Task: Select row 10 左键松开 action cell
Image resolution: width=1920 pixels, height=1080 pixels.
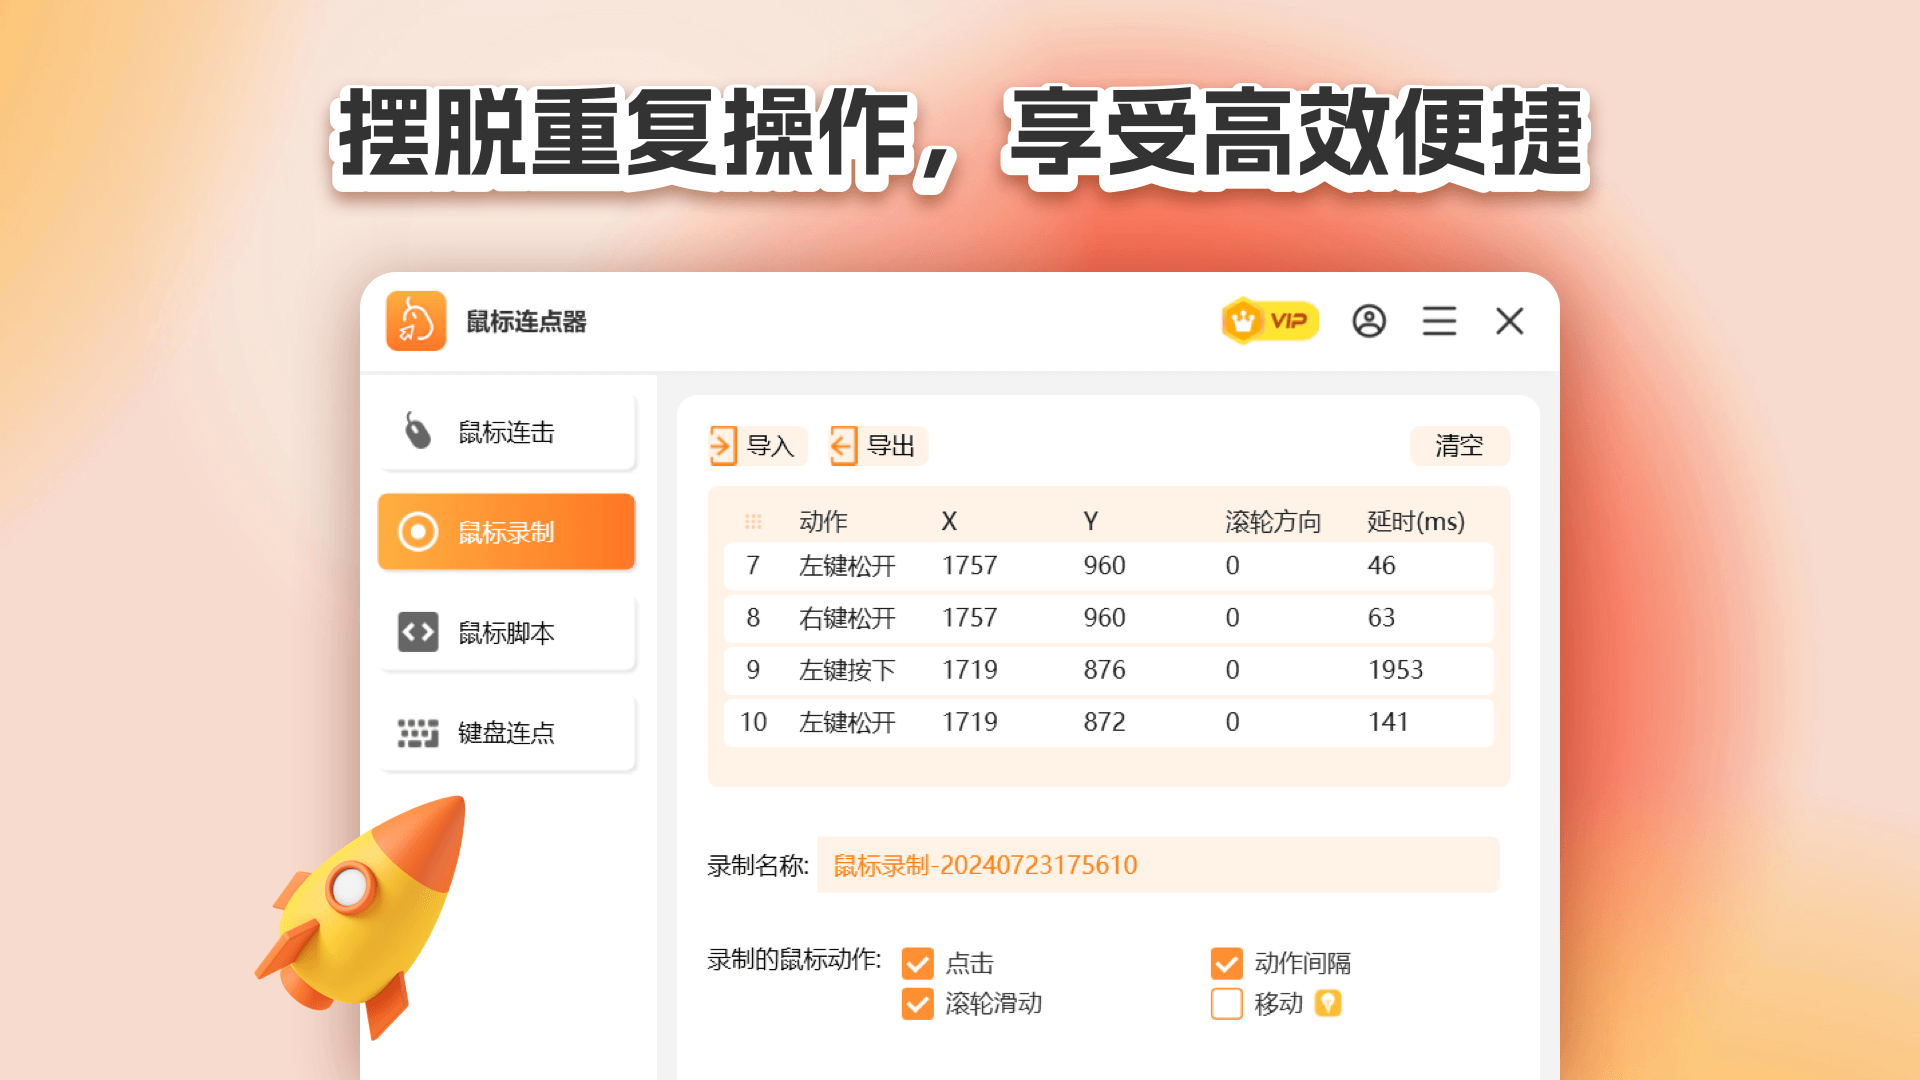Action: pos(847,722)
